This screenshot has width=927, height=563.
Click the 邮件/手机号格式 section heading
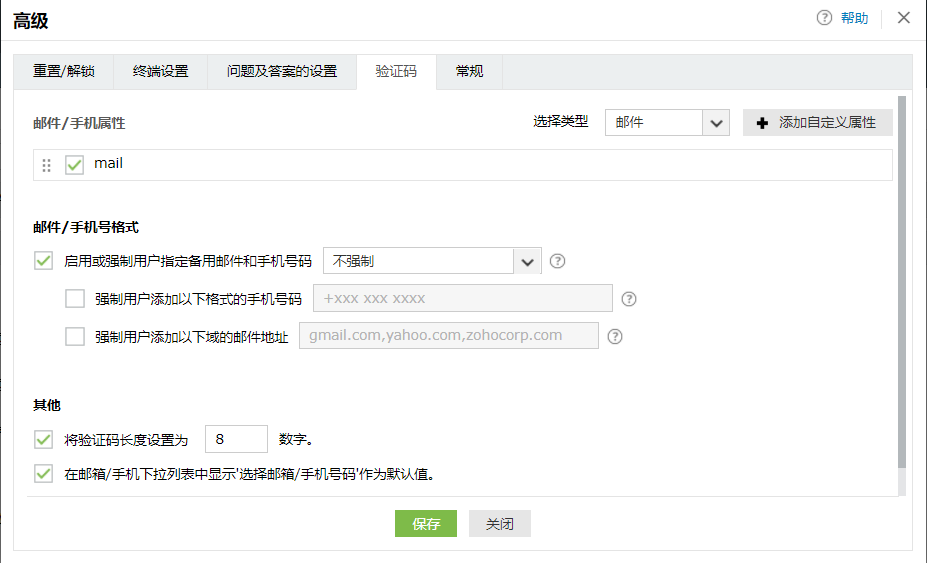86,227
